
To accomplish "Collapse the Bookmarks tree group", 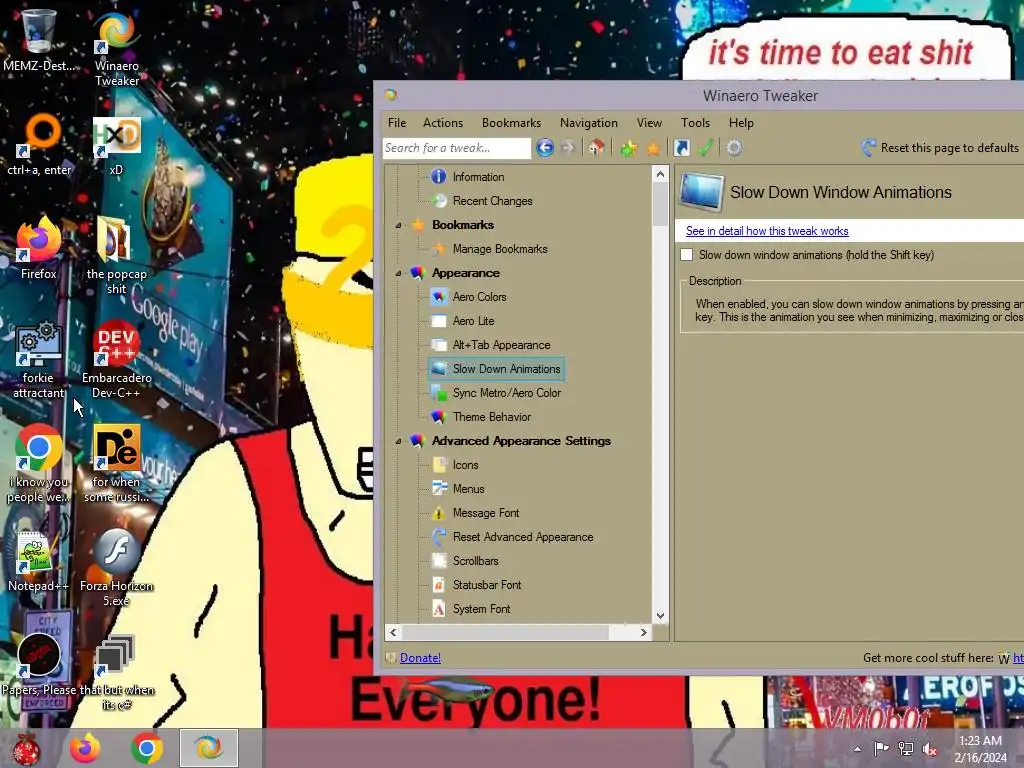I will pos(398,225).
